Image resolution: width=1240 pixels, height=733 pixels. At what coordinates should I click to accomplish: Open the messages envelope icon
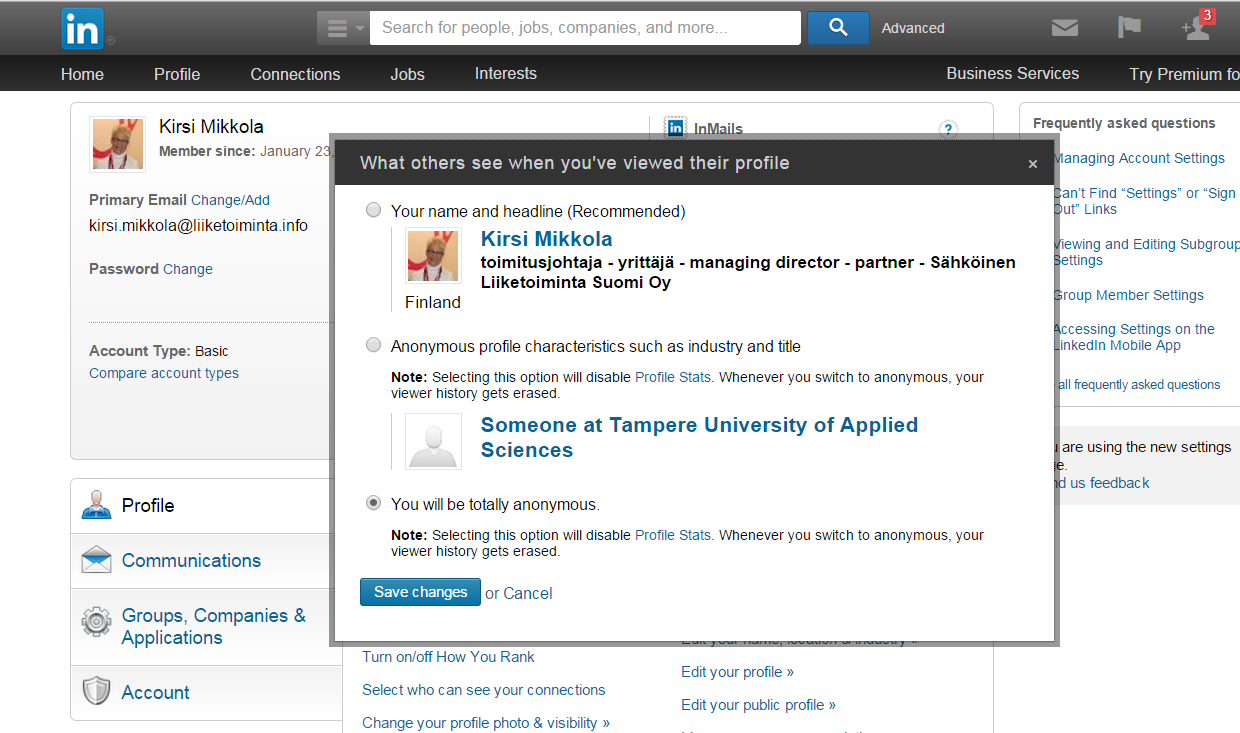(1065, 28)
